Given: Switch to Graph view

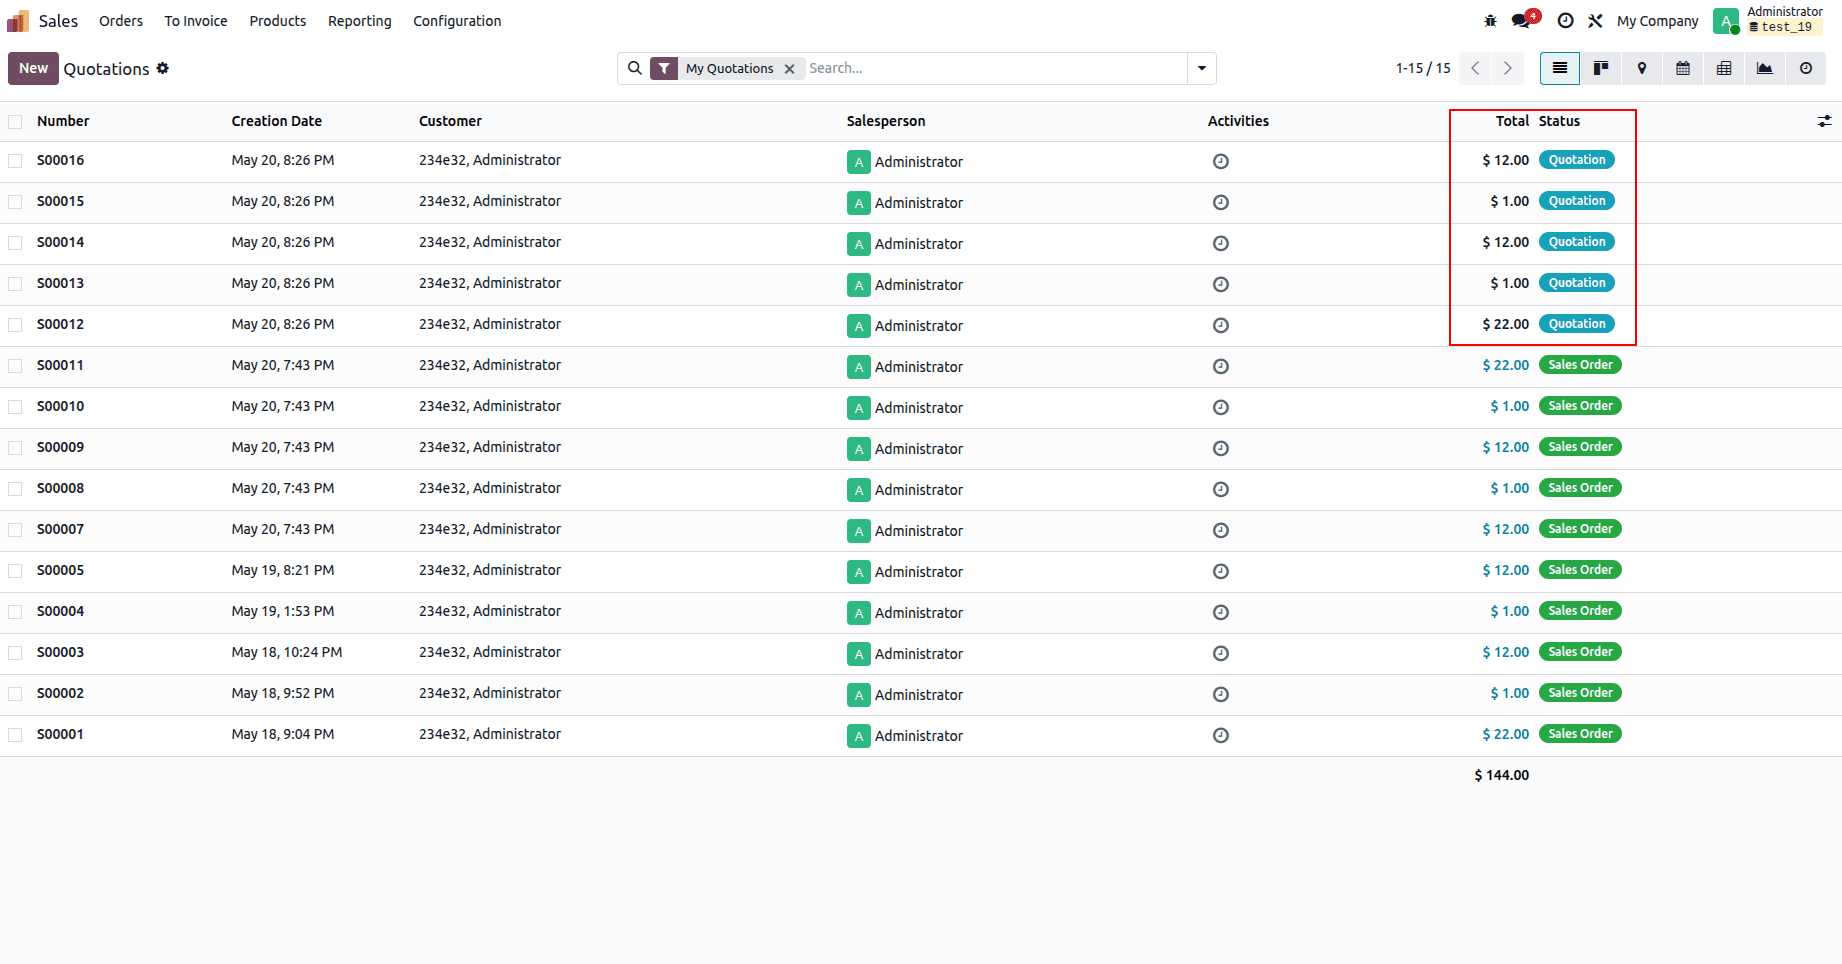Looking at the screenshot, I should pyautogui.click(x=1765, y=68).
